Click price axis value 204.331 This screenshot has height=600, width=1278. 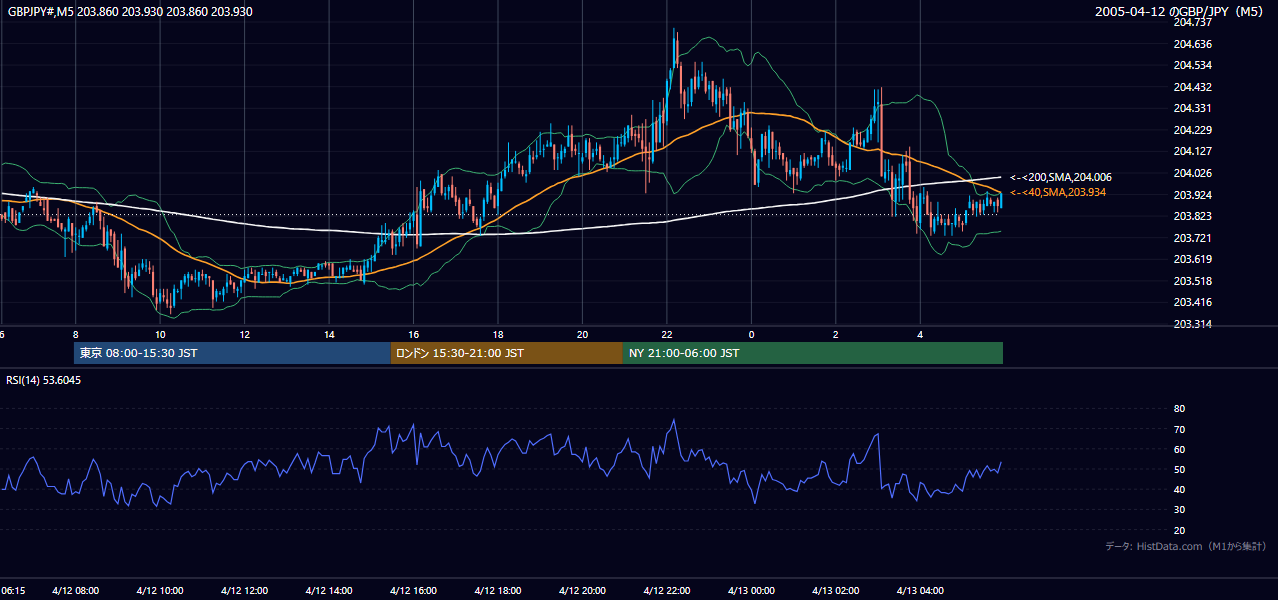(1192, 108)
